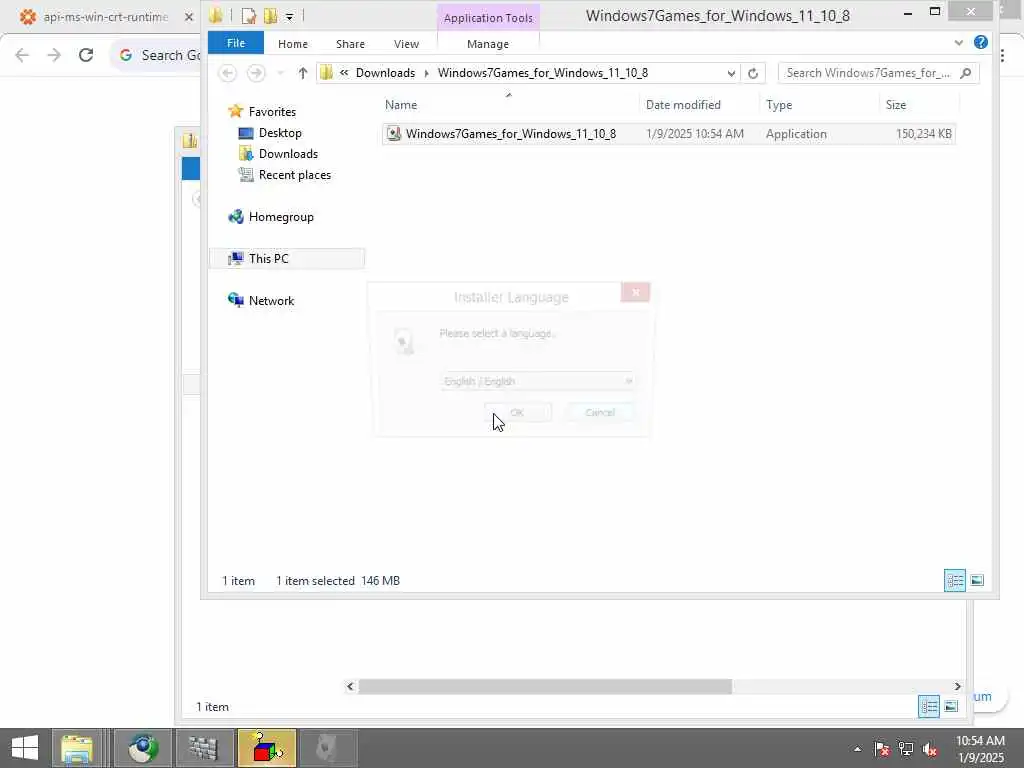Viewport: 1024px width, 768px height.
Task: Click the Chrome back arrow
Action: [x=22, y=55]
